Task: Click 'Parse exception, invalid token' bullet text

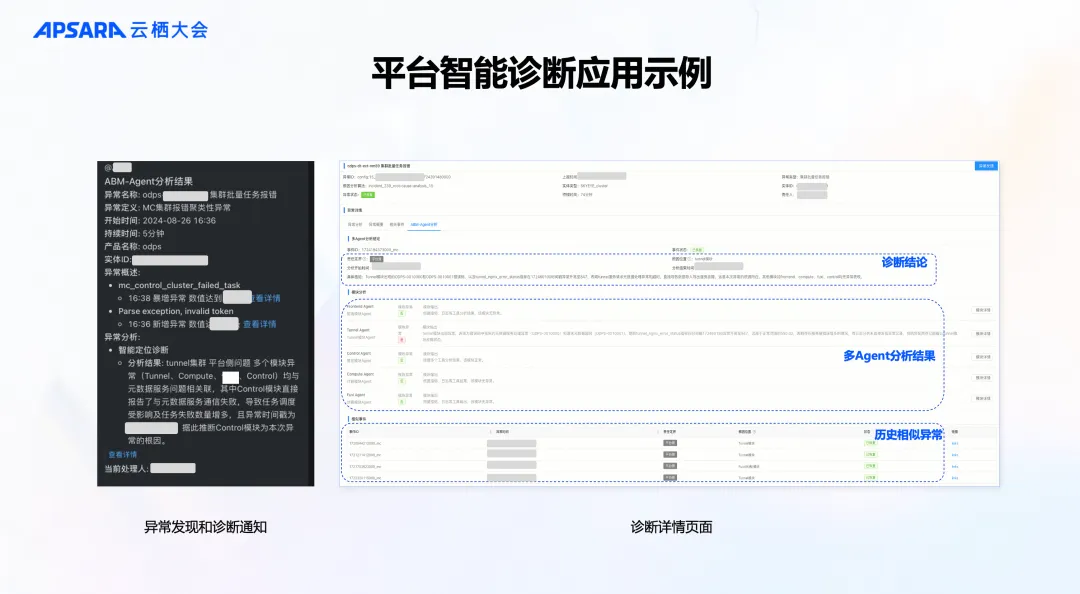Action: [x=176, y=311]
